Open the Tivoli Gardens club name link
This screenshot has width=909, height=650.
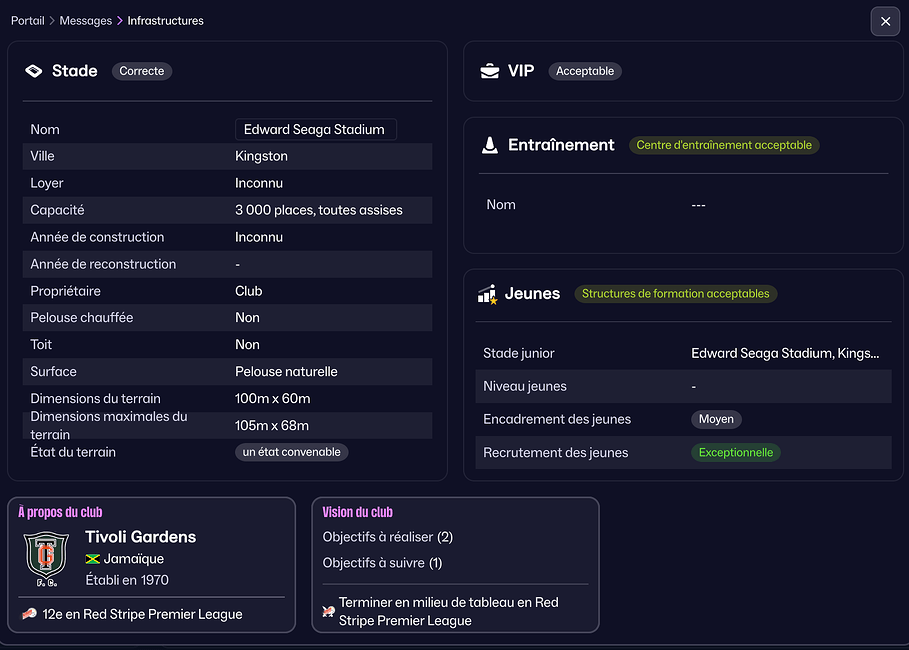(140, 537)
